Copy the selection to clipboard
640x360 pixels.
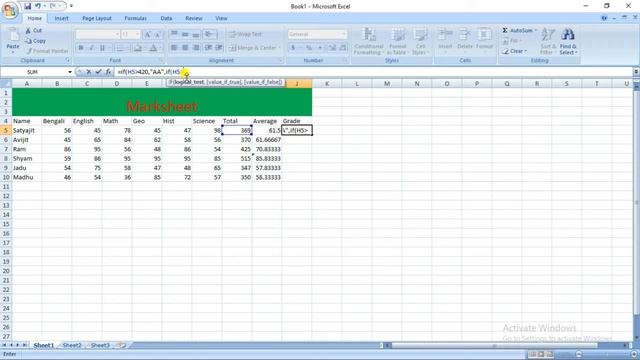point(35,41)
